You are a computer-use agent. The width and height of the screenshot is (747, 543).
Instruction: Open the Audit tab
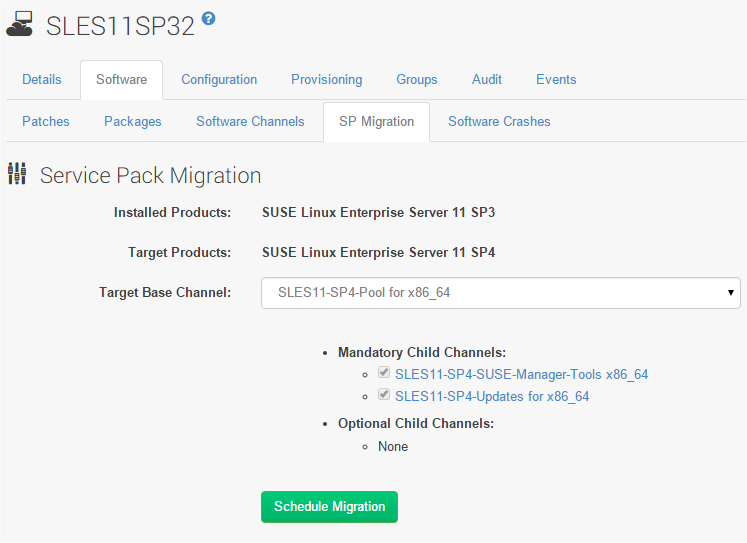point(487,79)
